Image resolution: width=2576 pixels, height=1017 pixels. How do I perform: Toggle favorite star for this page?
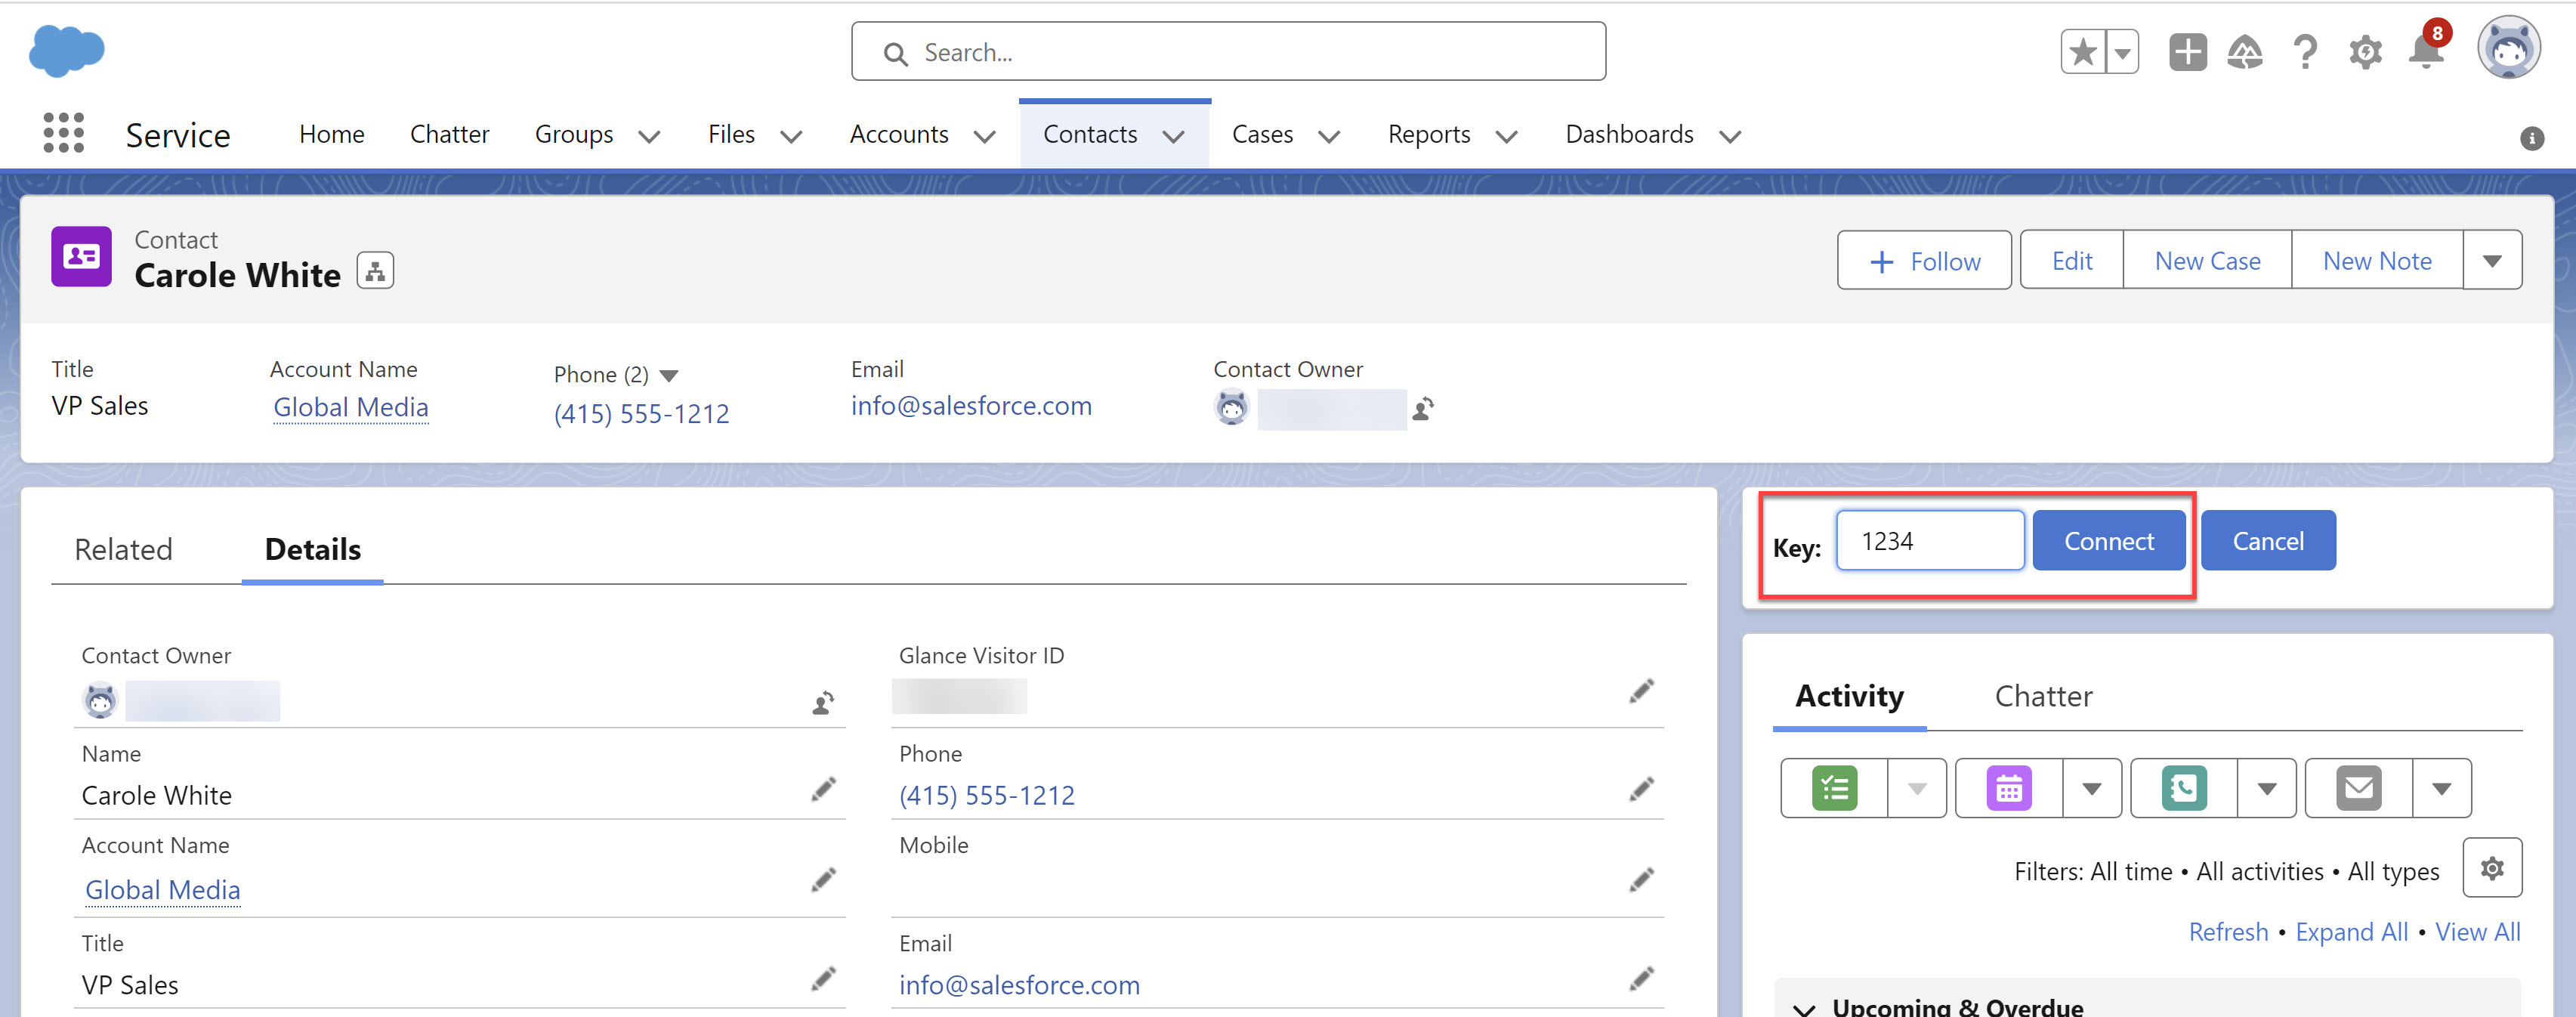pyautogui.click(x=2083, y=52)
